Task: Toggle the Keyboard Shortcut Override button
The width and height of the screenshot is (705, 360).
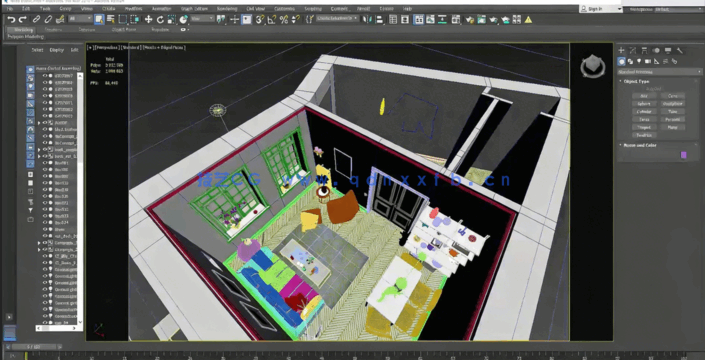Action: pos(246,19)
